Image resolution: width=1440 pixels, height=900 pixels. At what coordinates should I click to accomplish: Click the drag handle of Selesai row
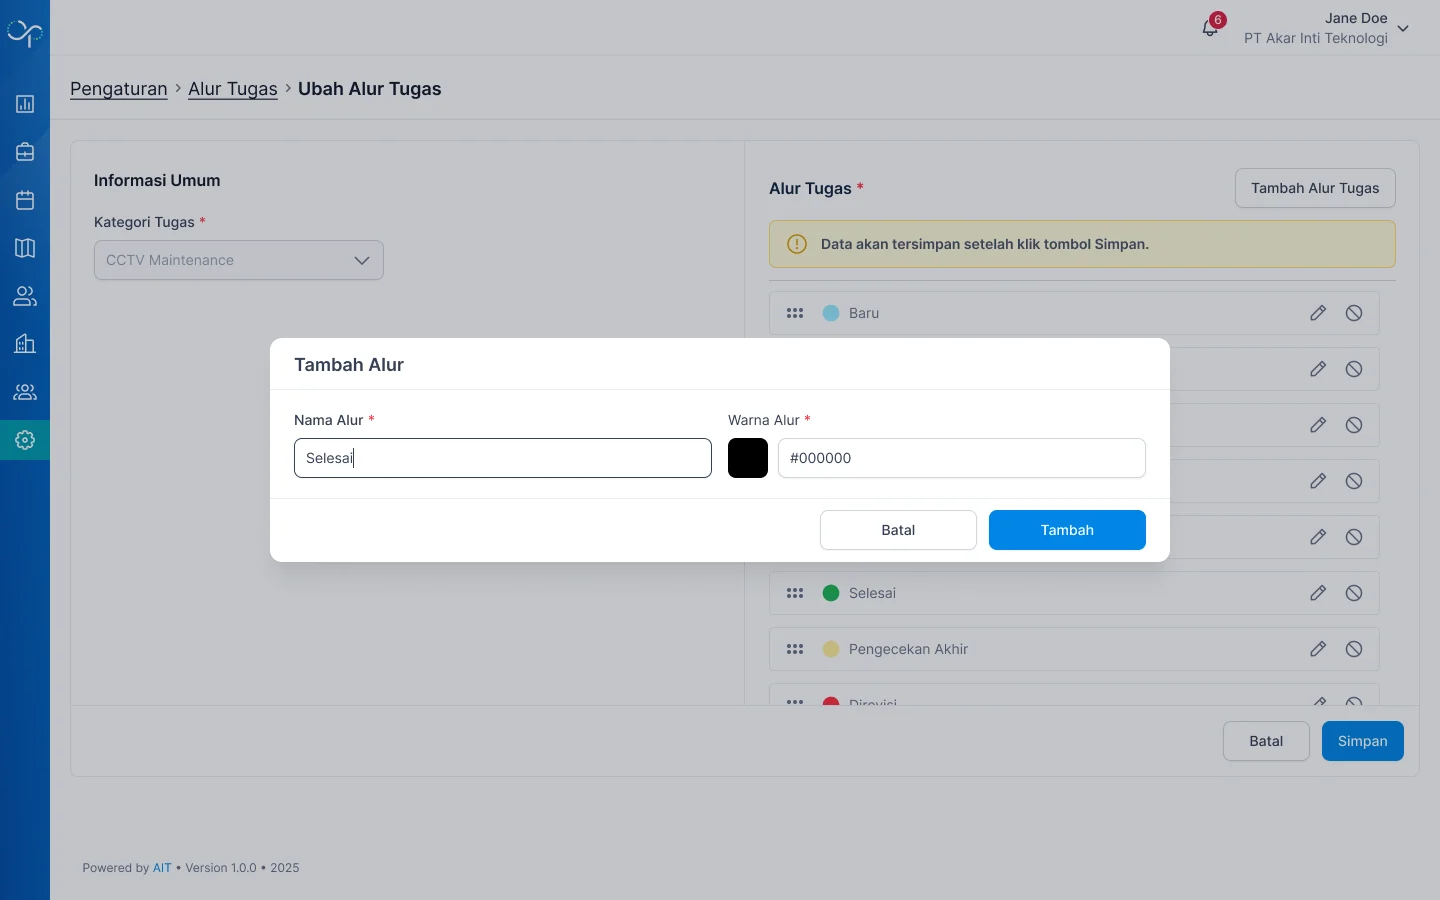[x=795, y=593]
